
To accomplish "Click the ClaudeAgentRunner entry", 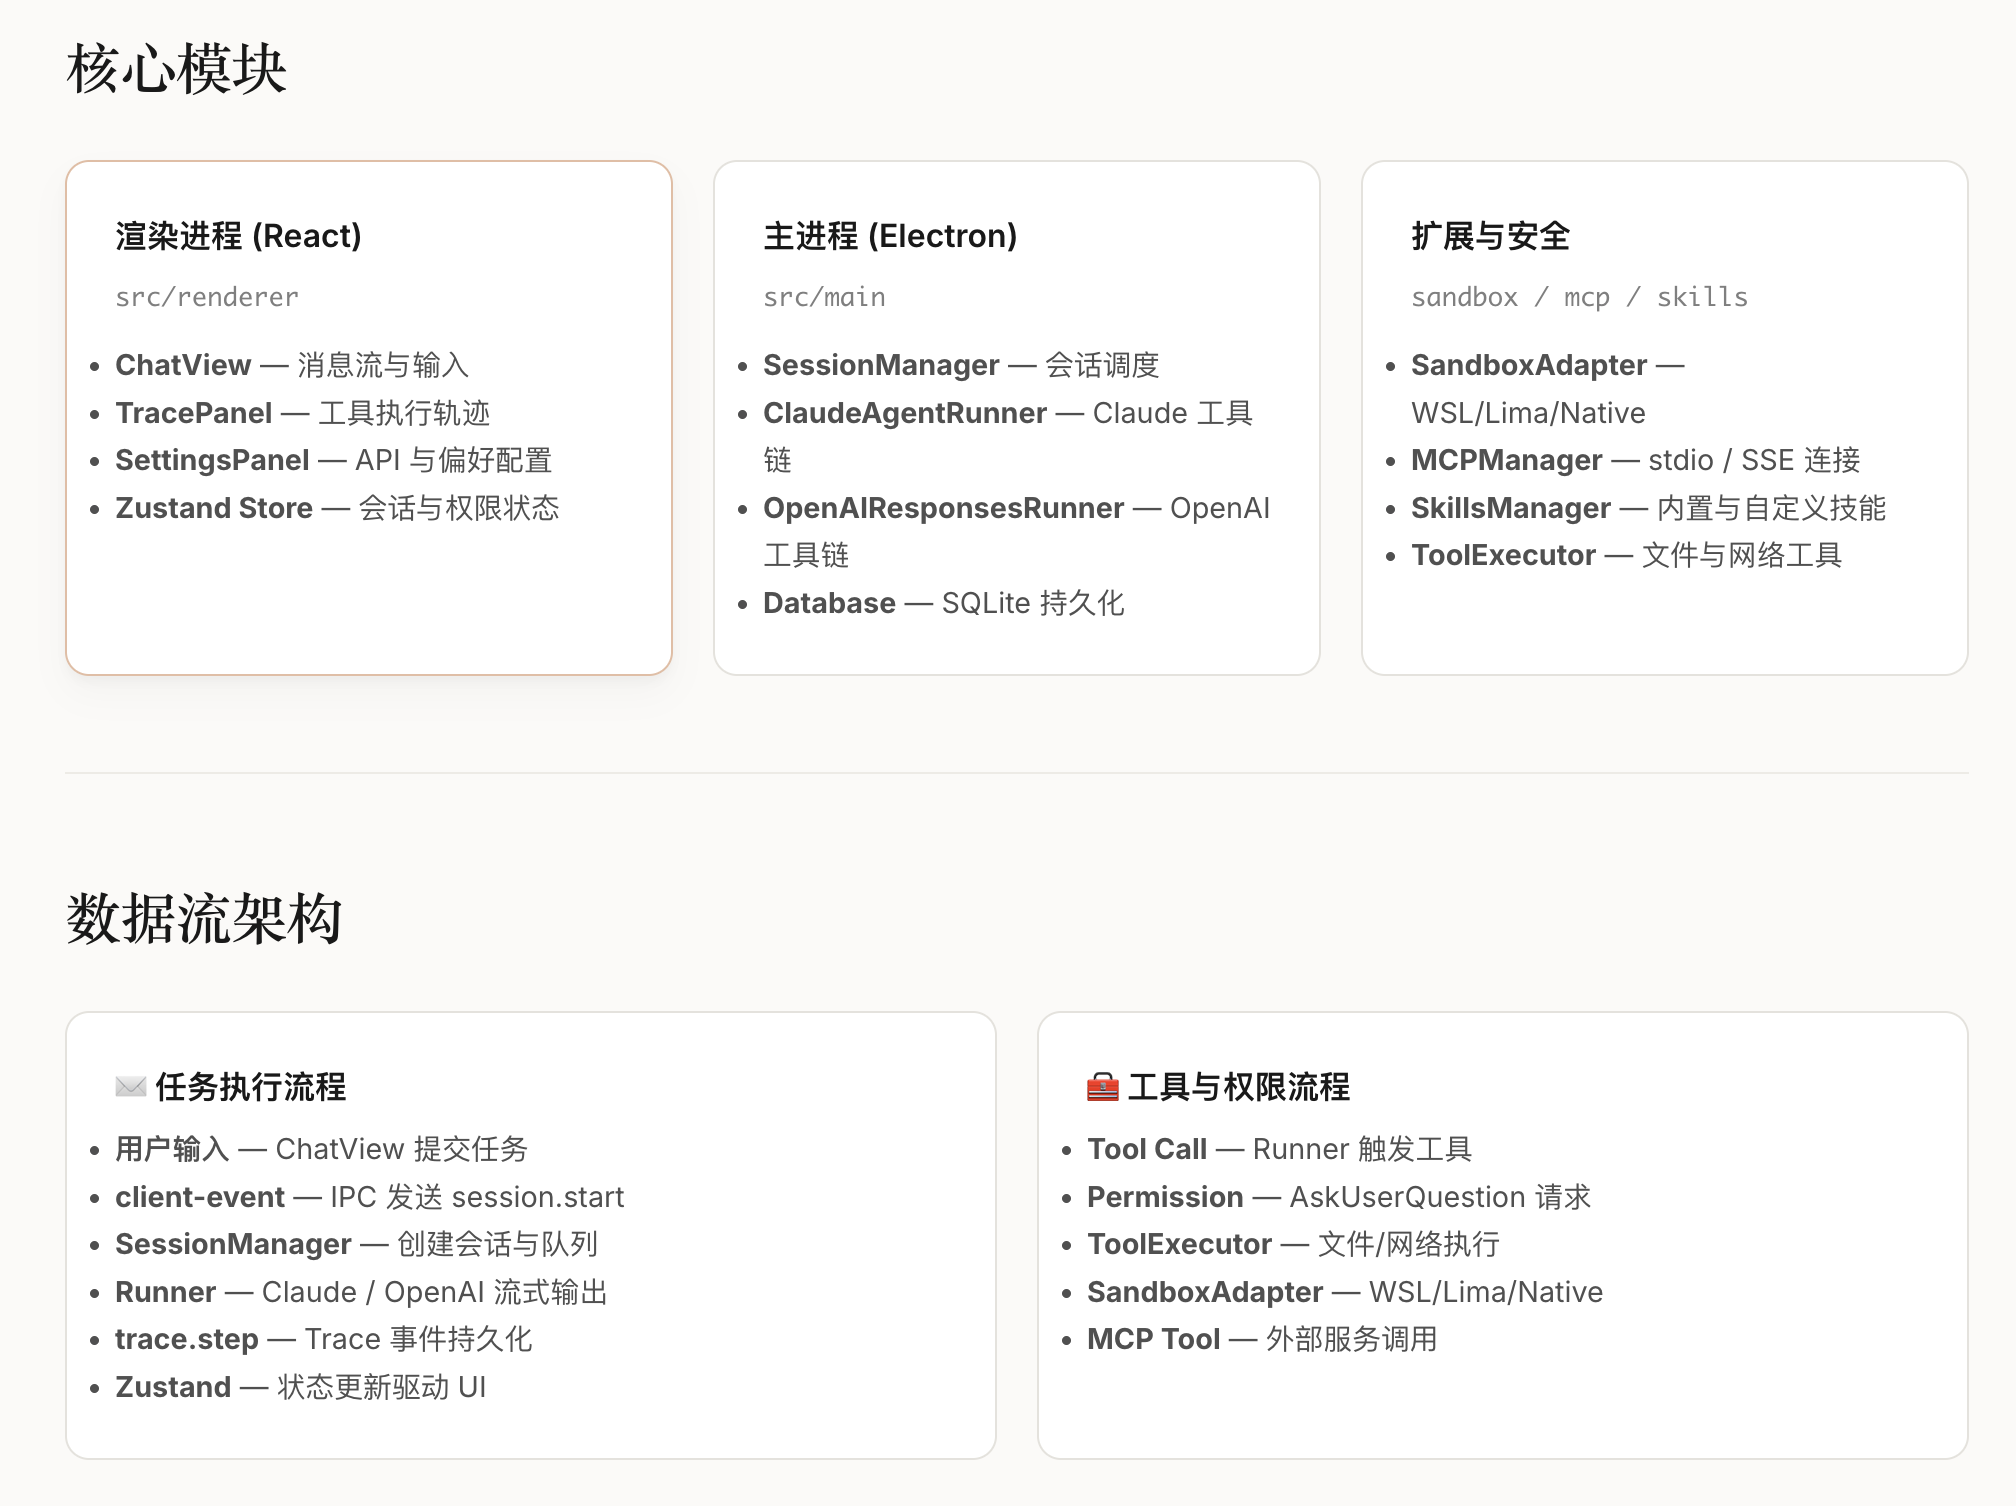I will [x=904, y=413].
